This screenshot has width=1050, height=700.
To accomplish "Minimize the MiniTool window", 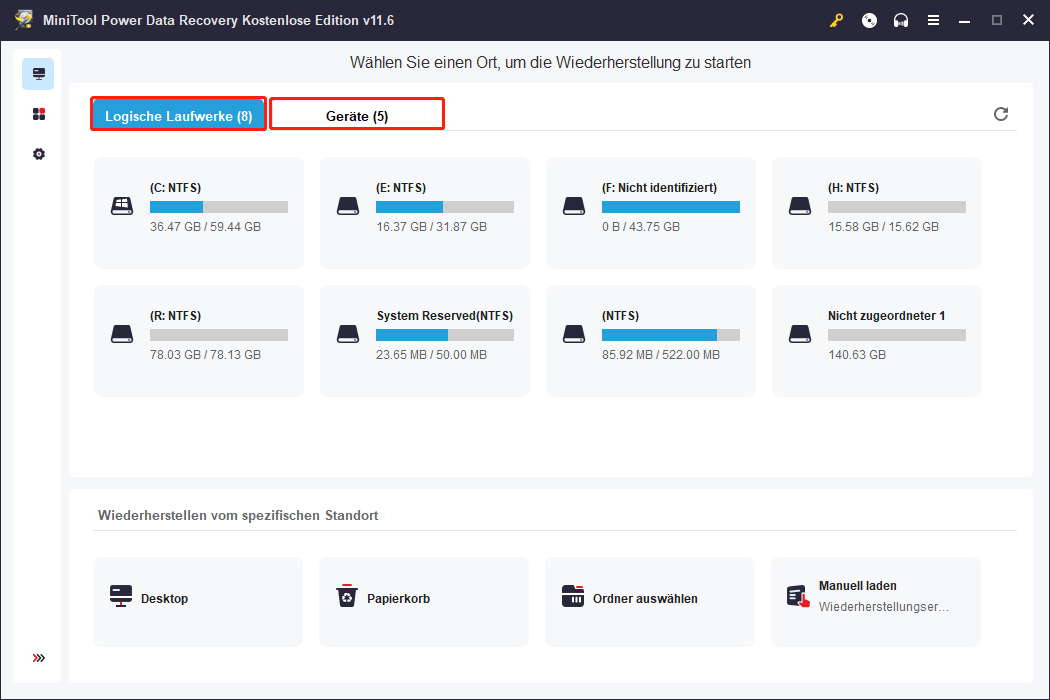I will [964, 21].
